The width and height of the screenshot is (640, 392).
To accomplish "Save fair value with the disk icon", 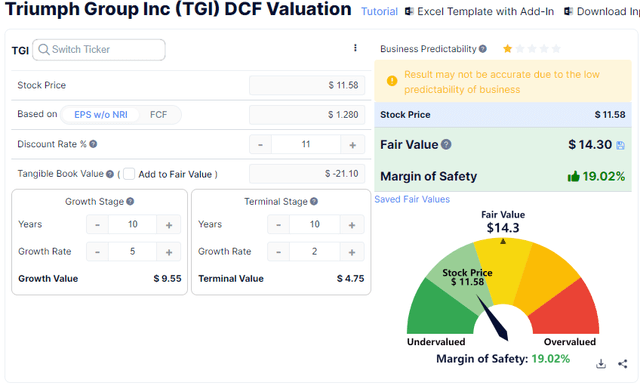I will 620,145.
